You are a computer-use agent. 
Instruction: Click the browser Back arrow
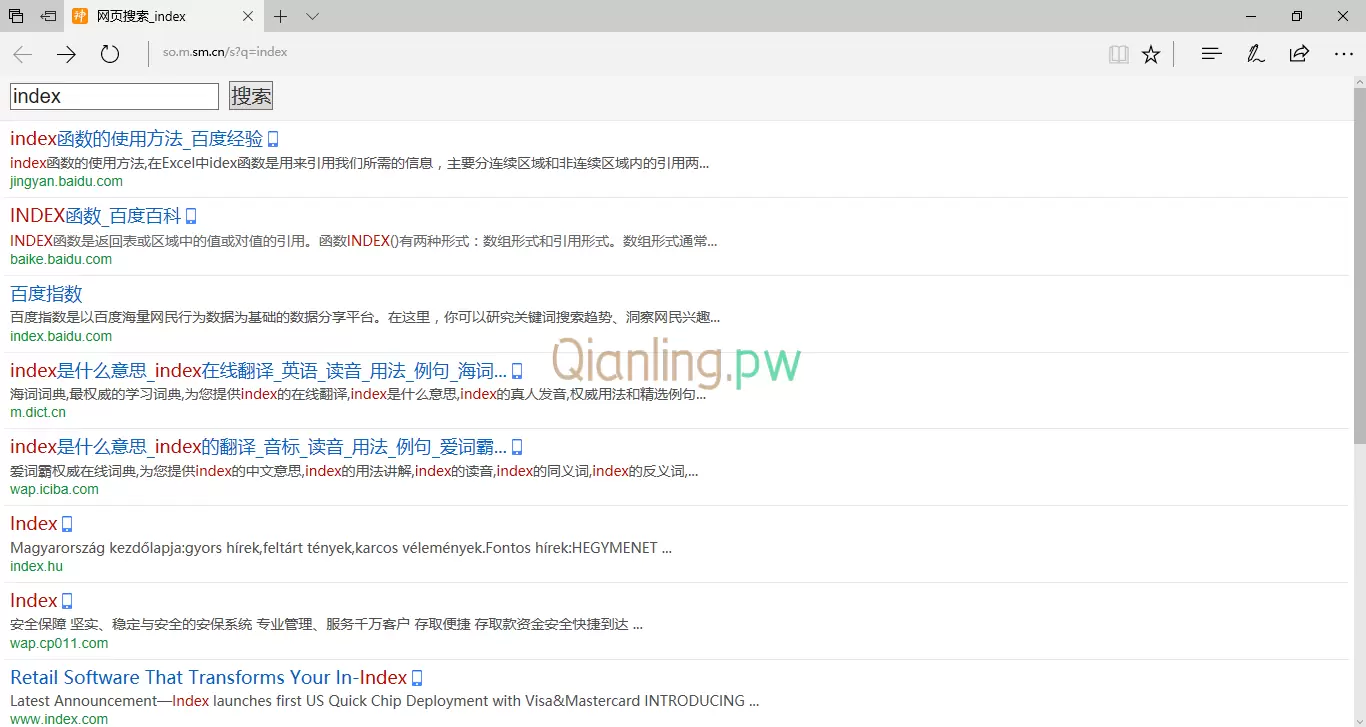pos(23,54)
